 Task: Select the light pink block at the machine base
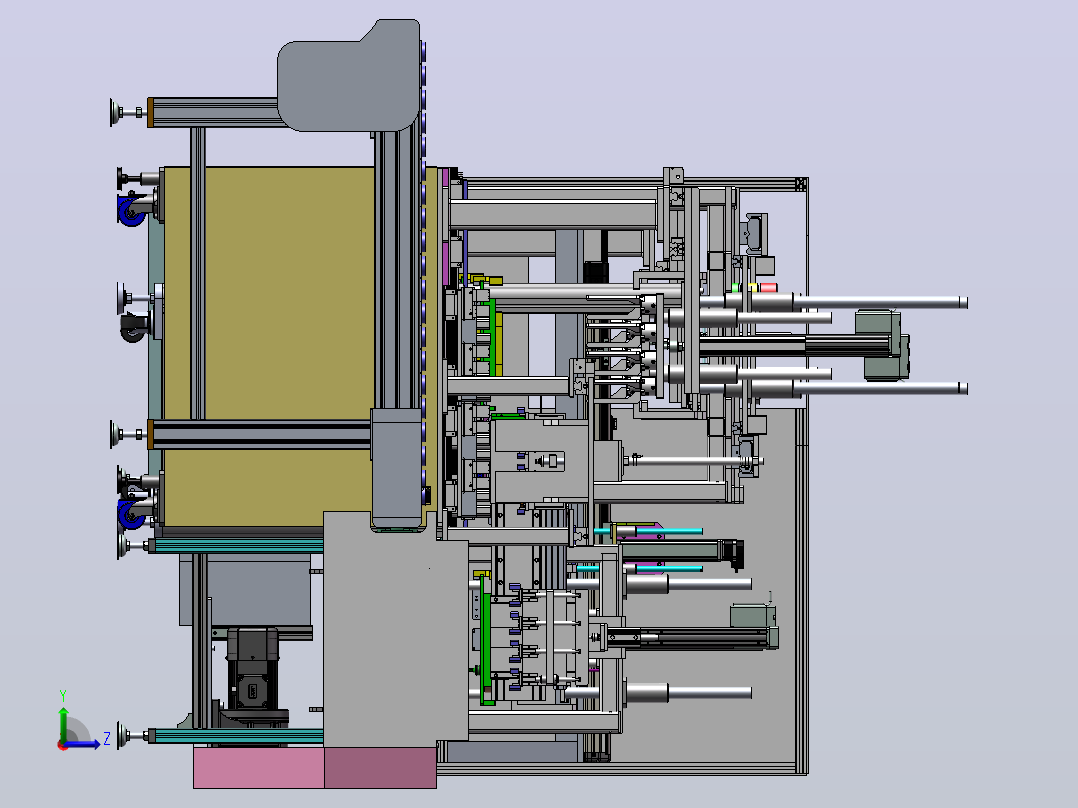(258, 767)
